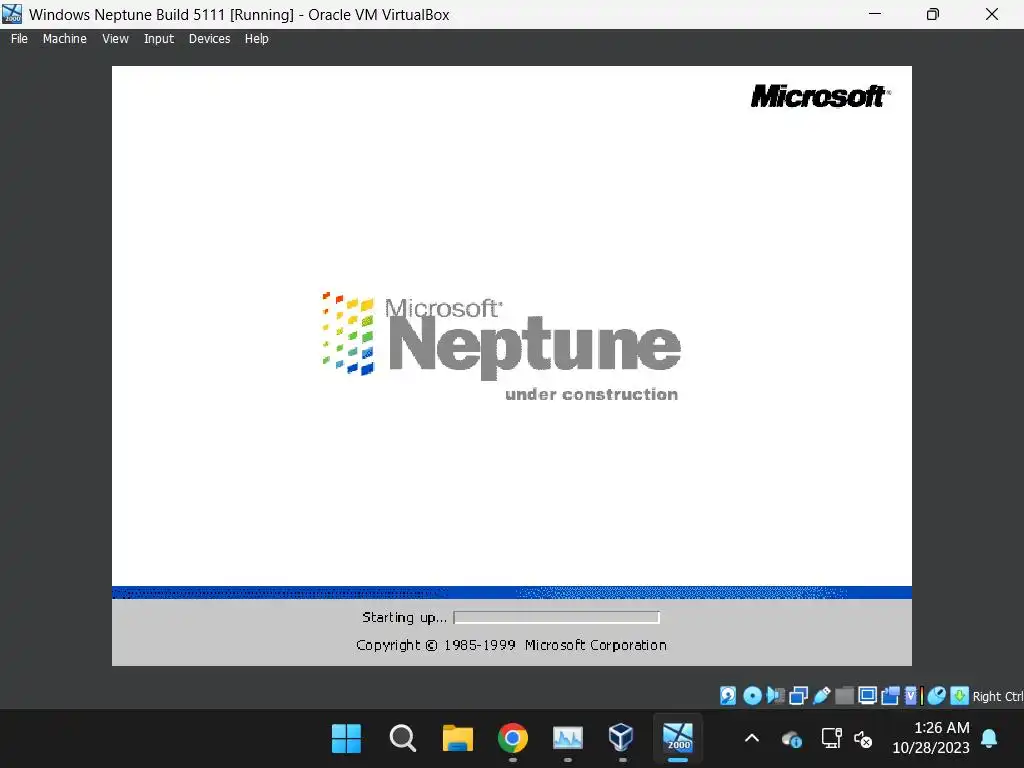Click the OneDrive cloud tray icon
The width and height of the screenshot is (1024, 768).
pyautogui.click(x=792, y=739)
